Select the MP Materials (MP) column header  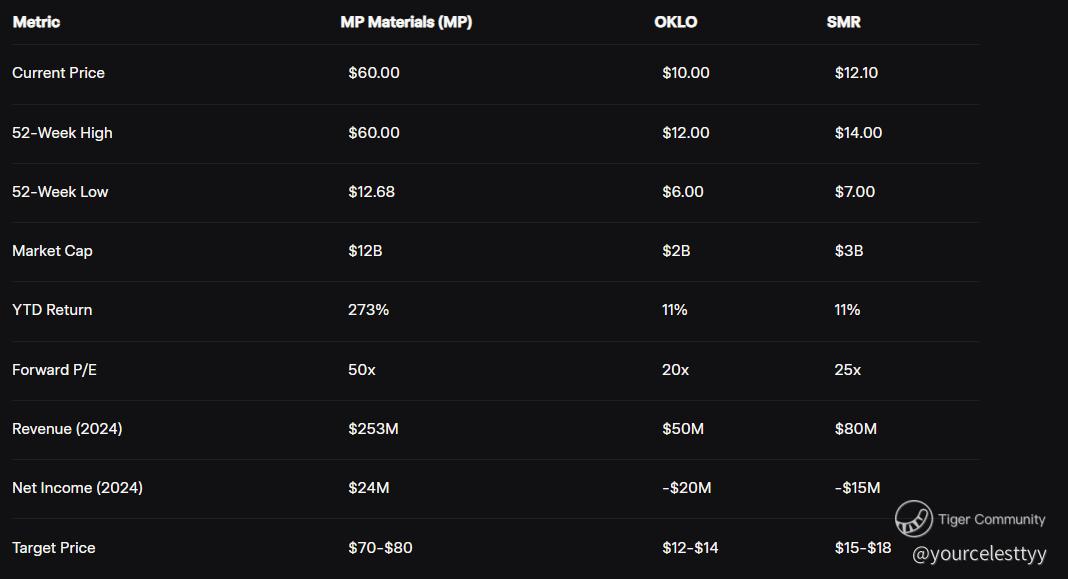pyautogui.click(x=406, y=22)
